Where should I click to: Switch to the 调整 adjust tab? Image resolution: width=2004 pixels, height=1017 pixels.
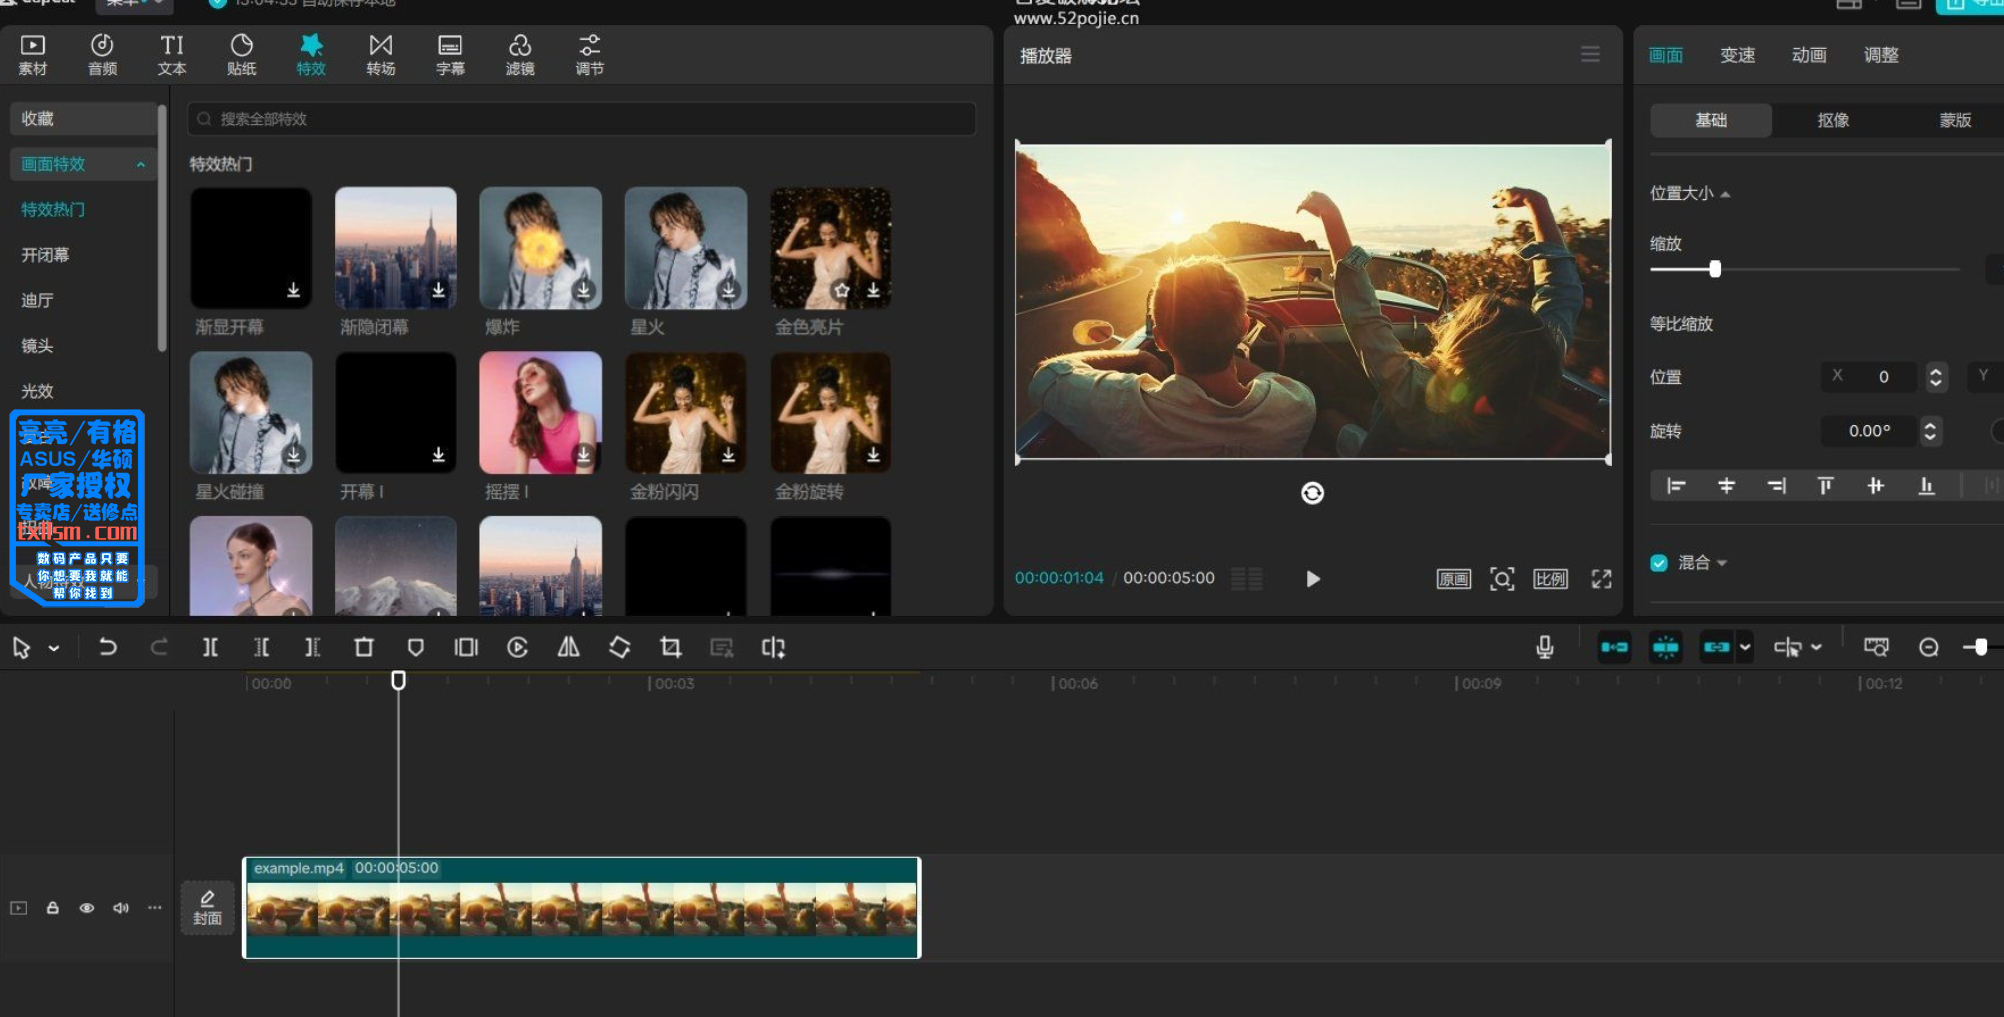point(1881,55)
